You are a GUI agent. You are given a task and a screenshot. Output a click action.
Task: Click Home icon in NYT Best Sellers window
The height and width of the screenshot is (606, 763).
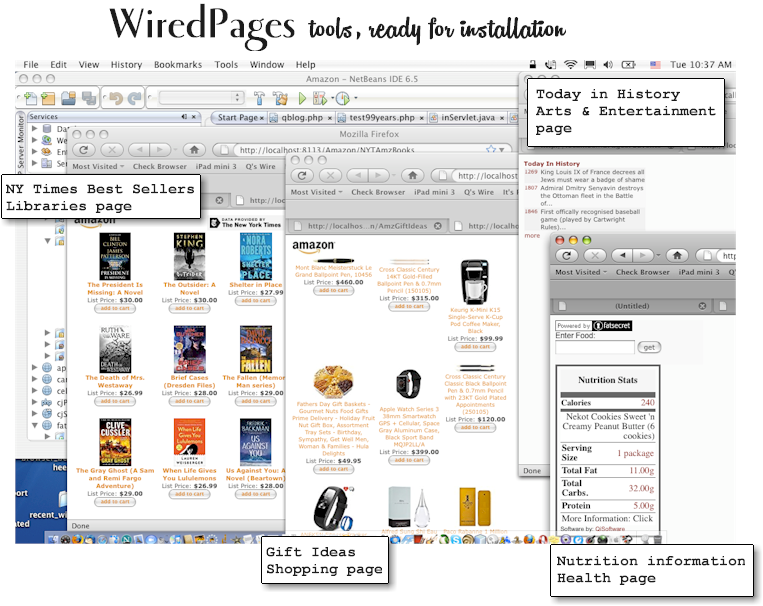point(194,150)
